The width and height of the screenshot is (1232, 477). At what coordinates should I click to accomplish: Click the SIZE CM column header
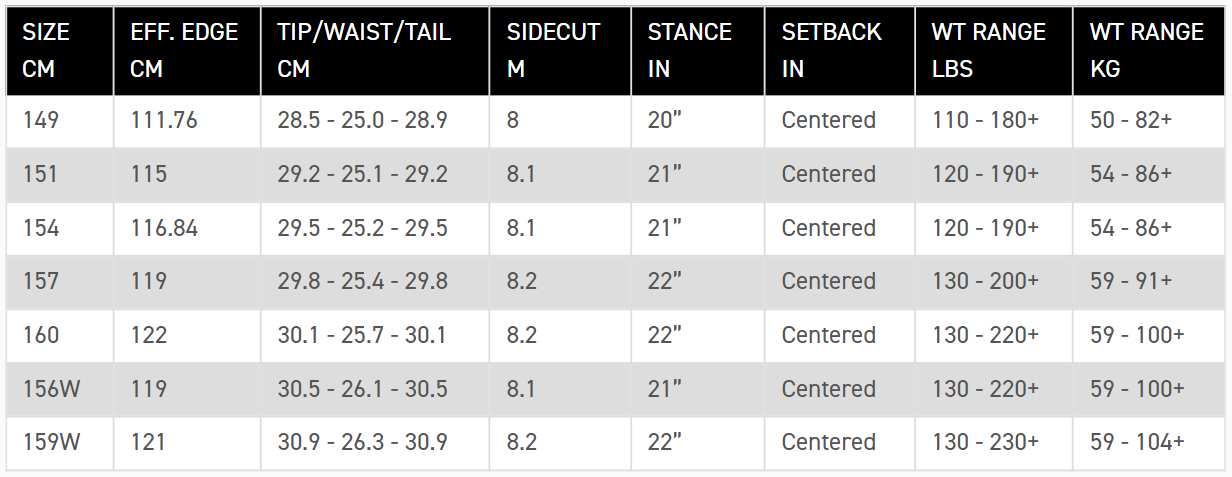pyautogui.click(x=47, y=50)
